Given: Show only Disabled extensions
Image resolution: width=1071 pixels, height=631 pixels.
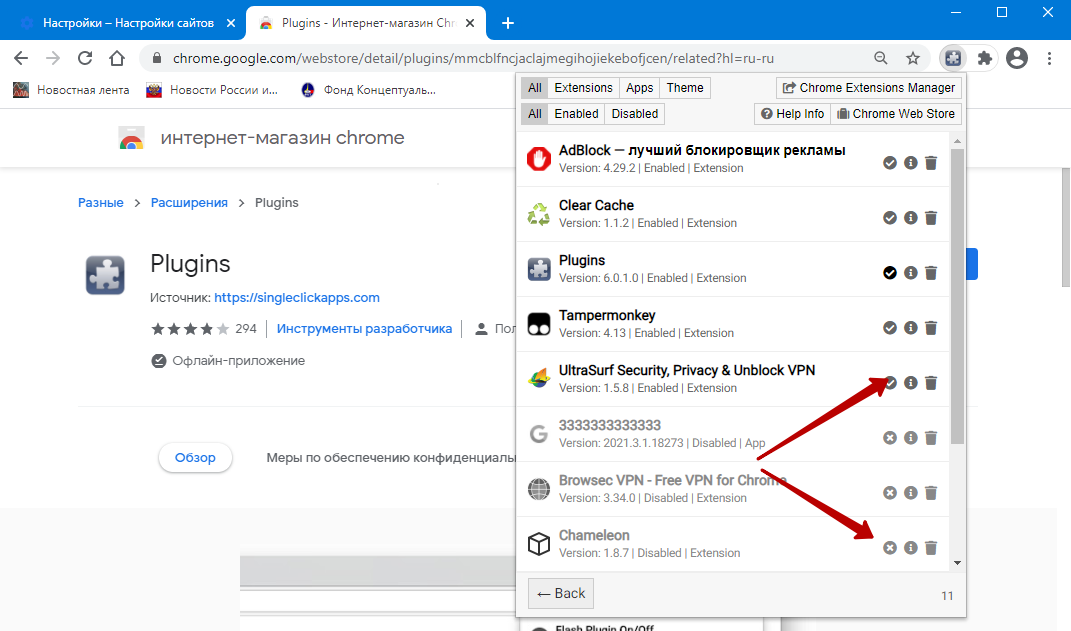Looking at the screenshot, I should tap(634, 114).
